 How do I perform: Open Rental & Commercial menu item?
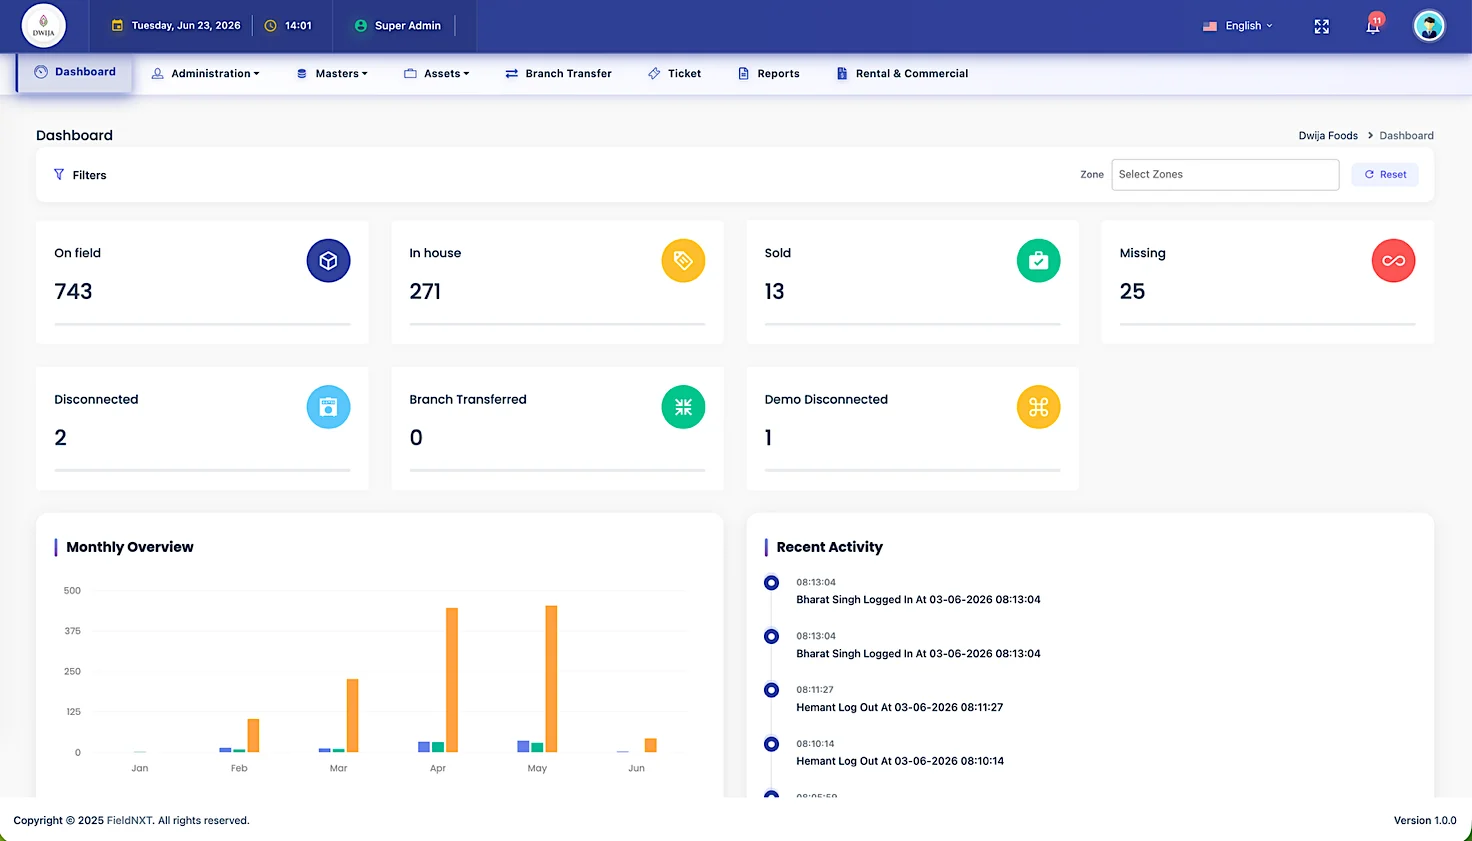[902, 73]
